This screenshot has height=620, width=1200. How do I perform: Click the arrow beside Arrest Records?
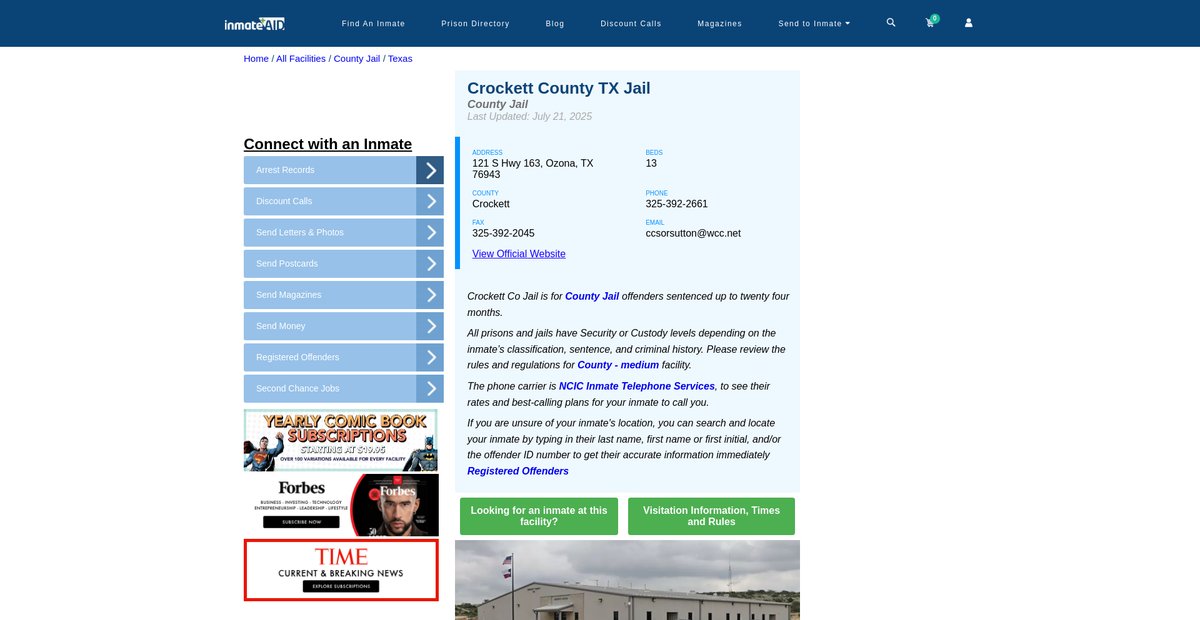coord(430,170)
